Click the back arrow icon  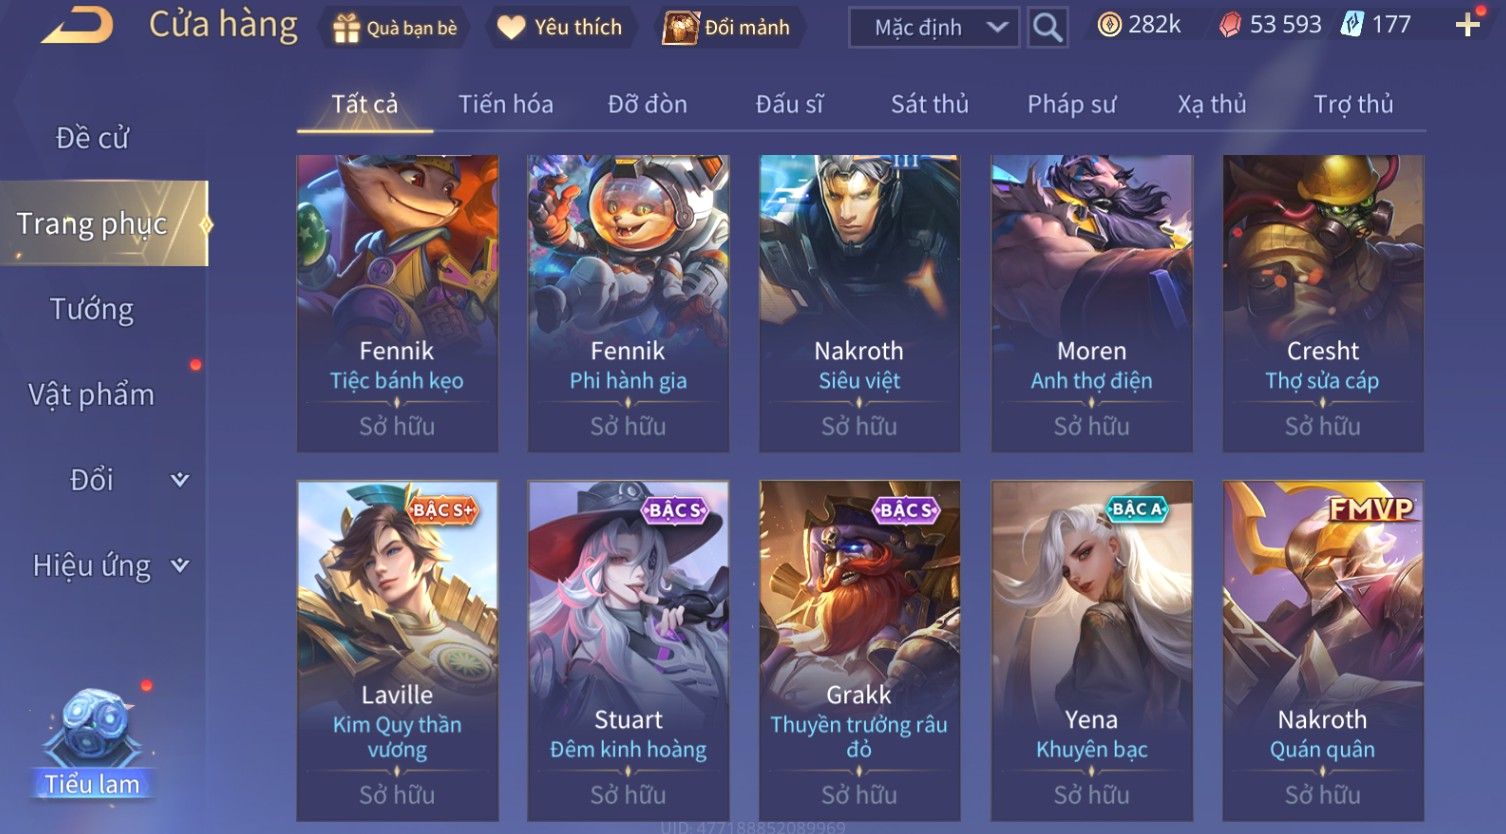[77, 25]
